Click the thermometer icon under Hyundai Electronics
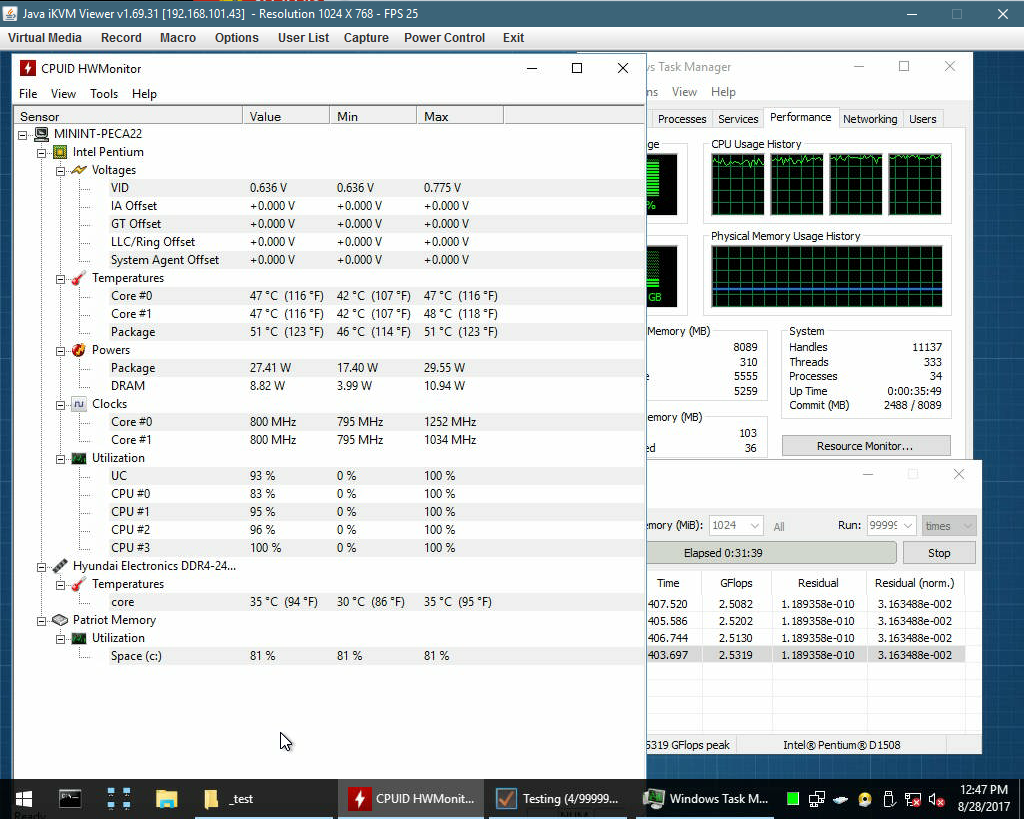Viewport: 1024px width, 819px height. [78, 585]
